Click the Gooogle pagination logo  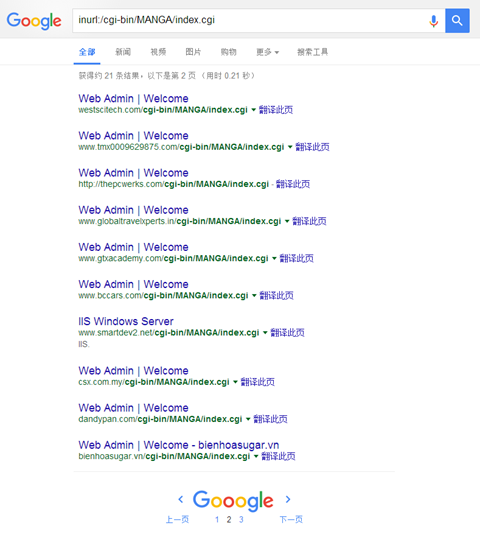tap(233, 501)
